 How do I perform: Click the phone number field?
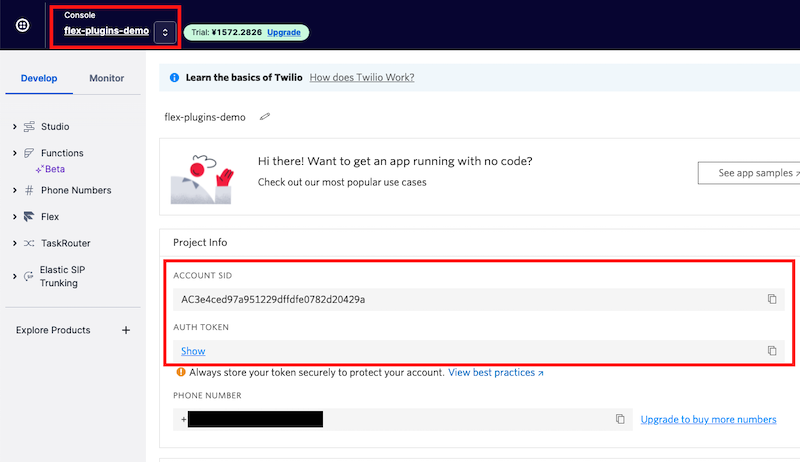click(403, 419)
